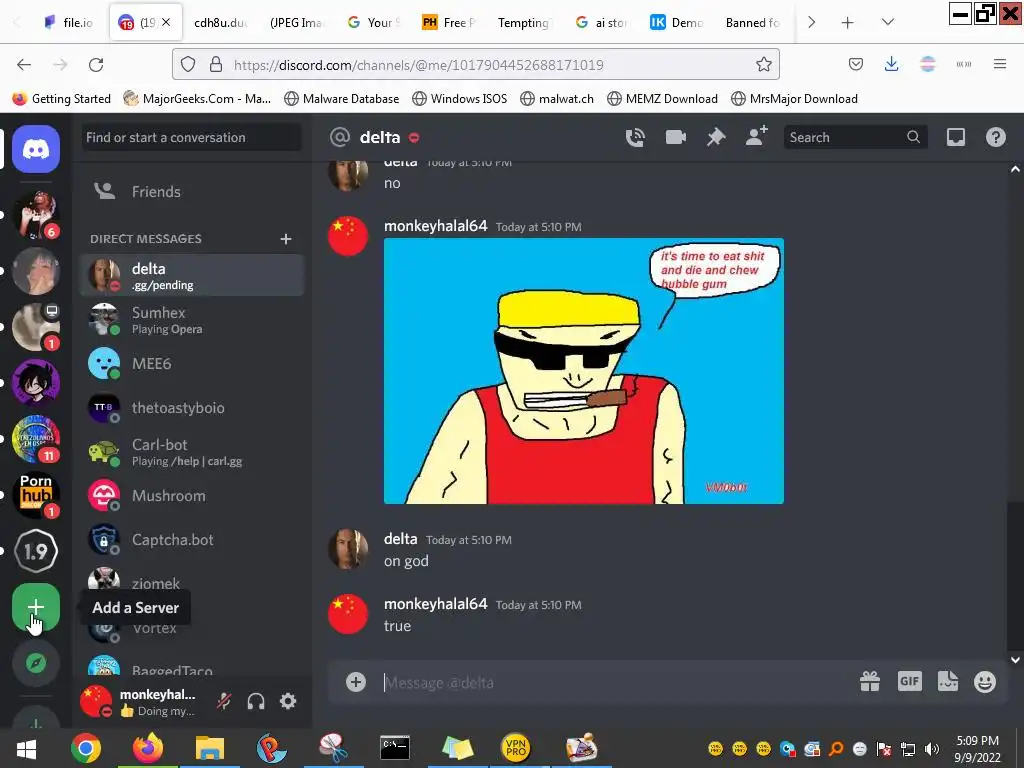Switch to the file.io tab
This screenshot has width=1024, height=768.
[69, 22]
